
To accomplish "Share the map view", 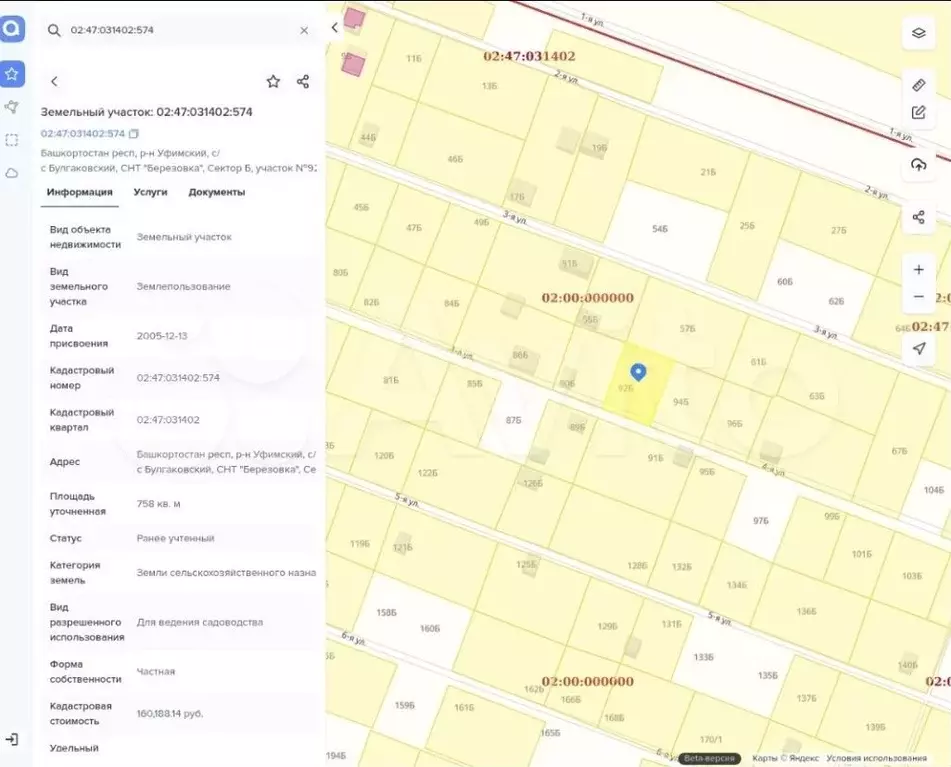I will [919, 217].
